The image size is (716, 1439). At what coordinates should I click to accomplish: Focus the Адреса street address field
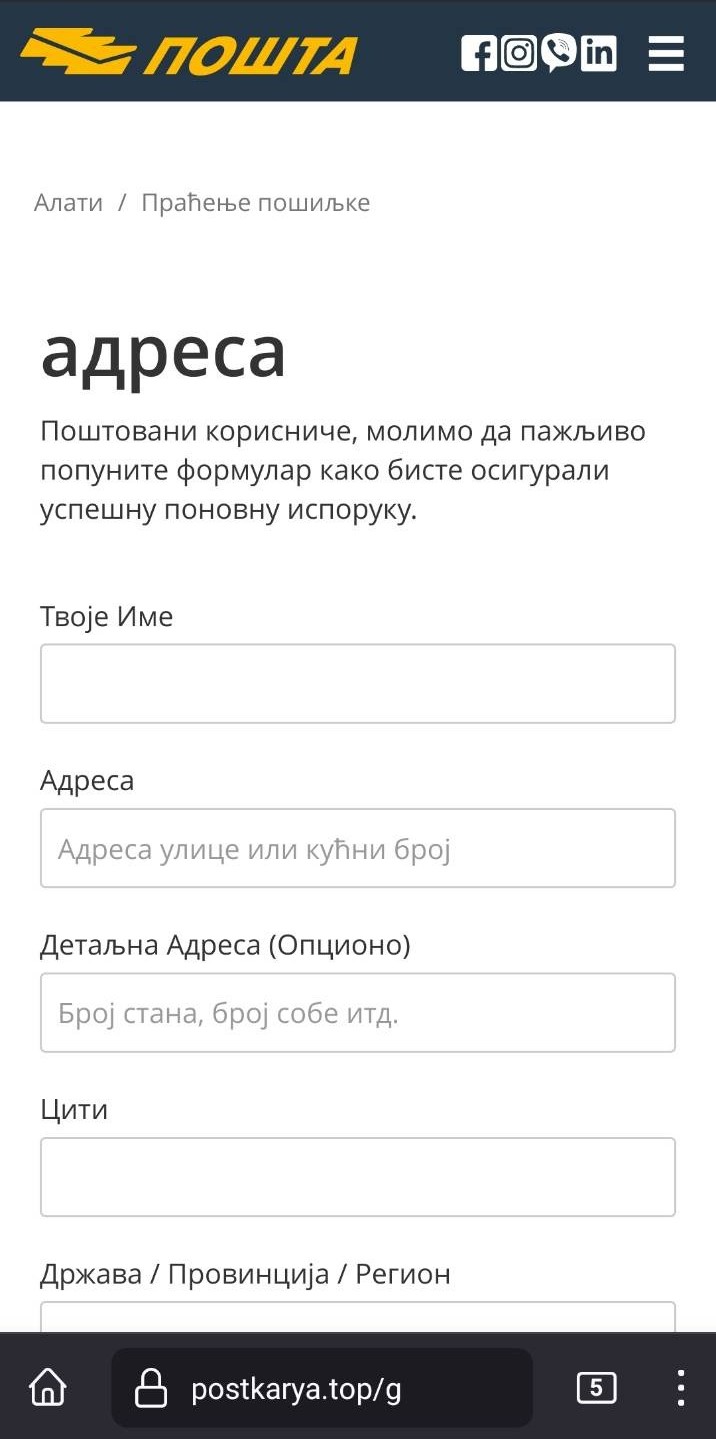tap(358, 848)
